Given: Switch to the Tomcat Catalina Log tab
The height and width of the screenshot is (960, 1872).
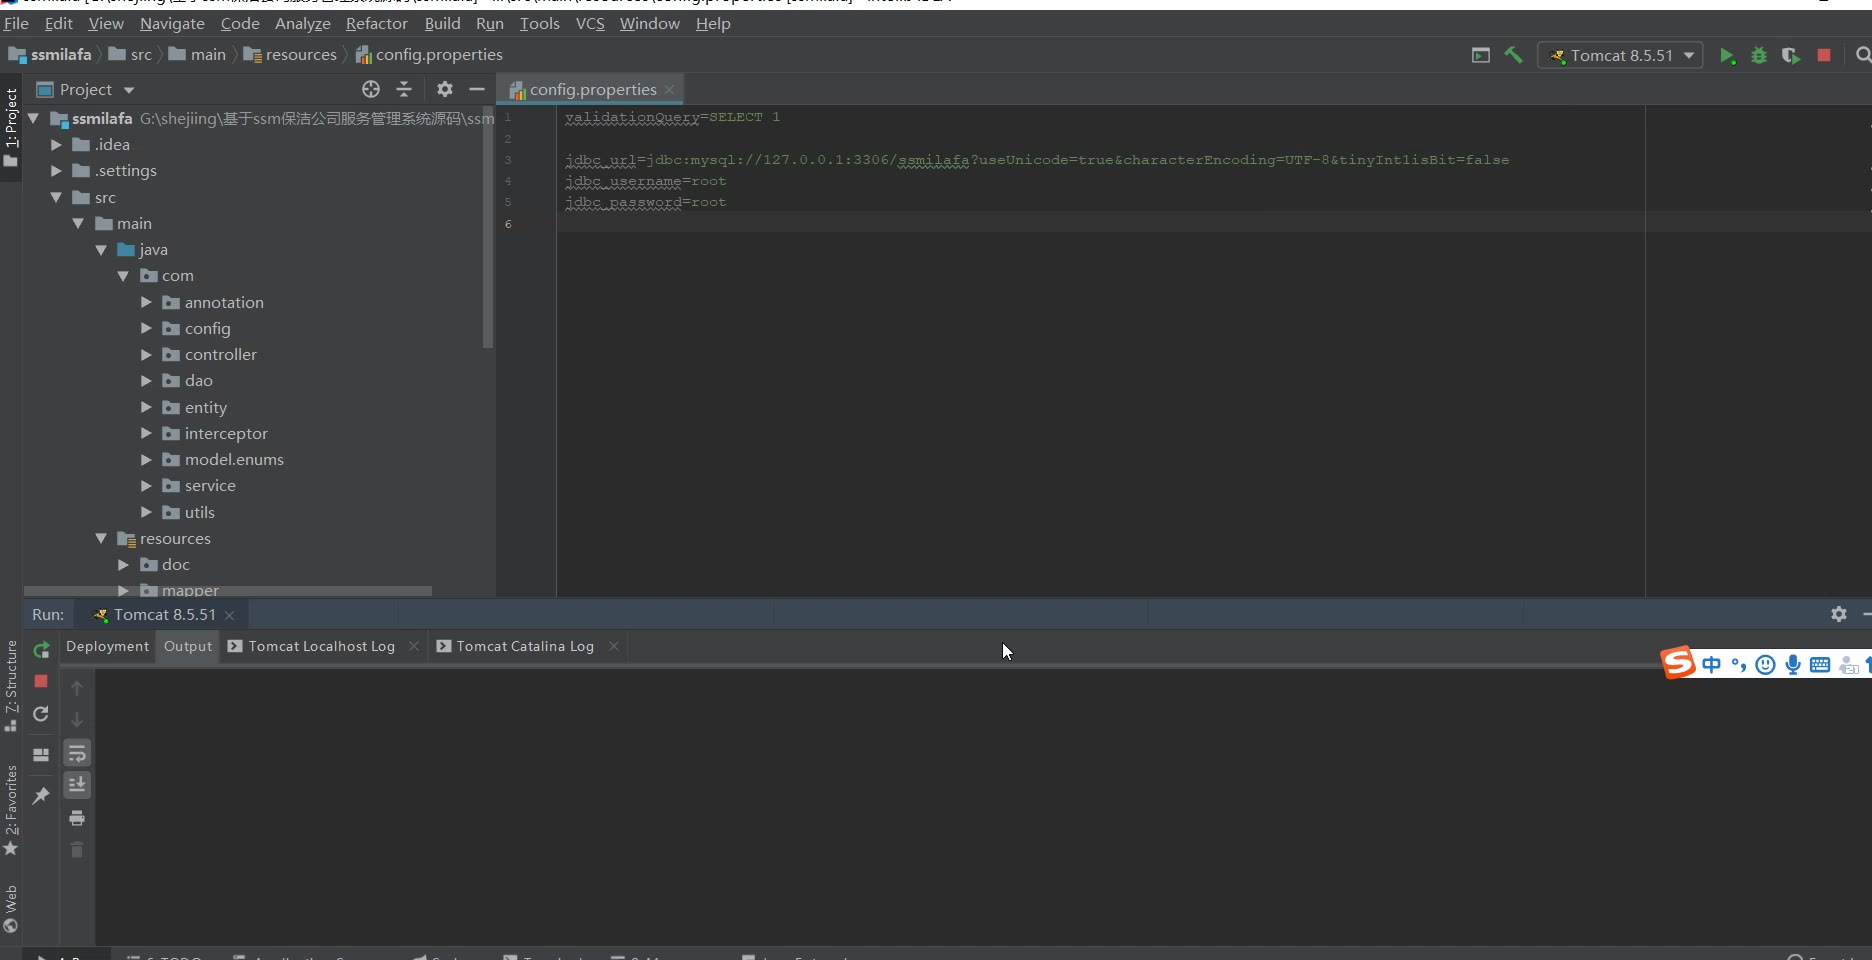Looking at the screenshot, I should click(x=524, y=647).
